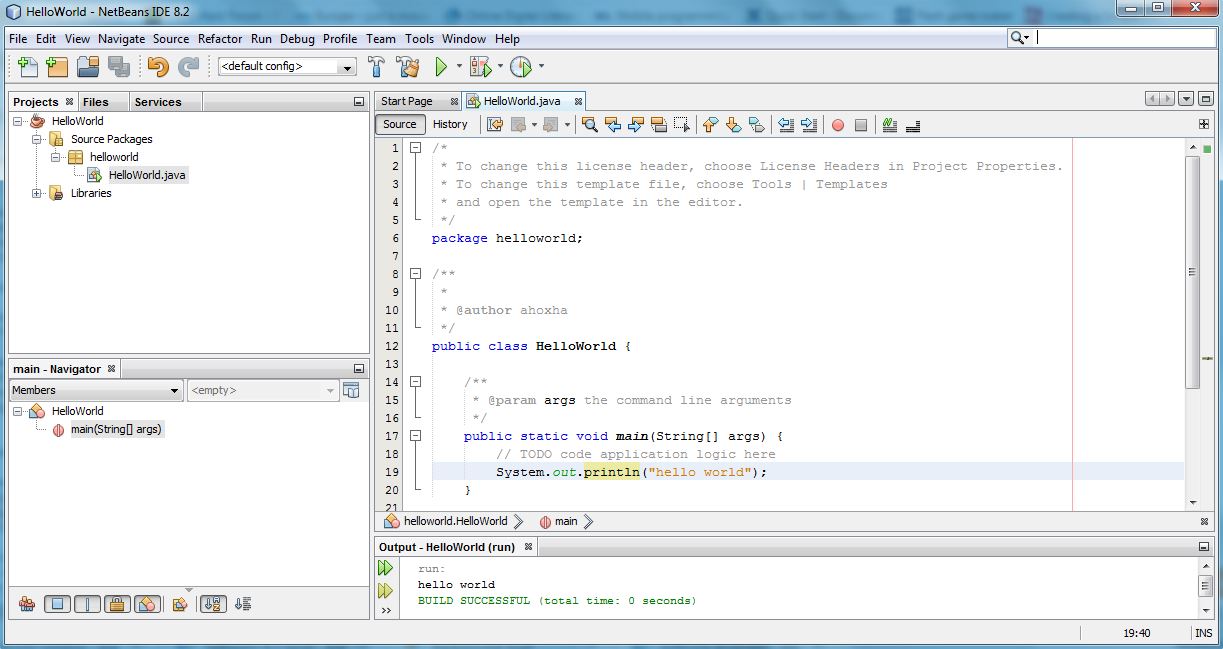The width and height of the screenshot is (1223, 649).
Task: Click the Undo icon in the toolbar
Action: coord(158,66)
